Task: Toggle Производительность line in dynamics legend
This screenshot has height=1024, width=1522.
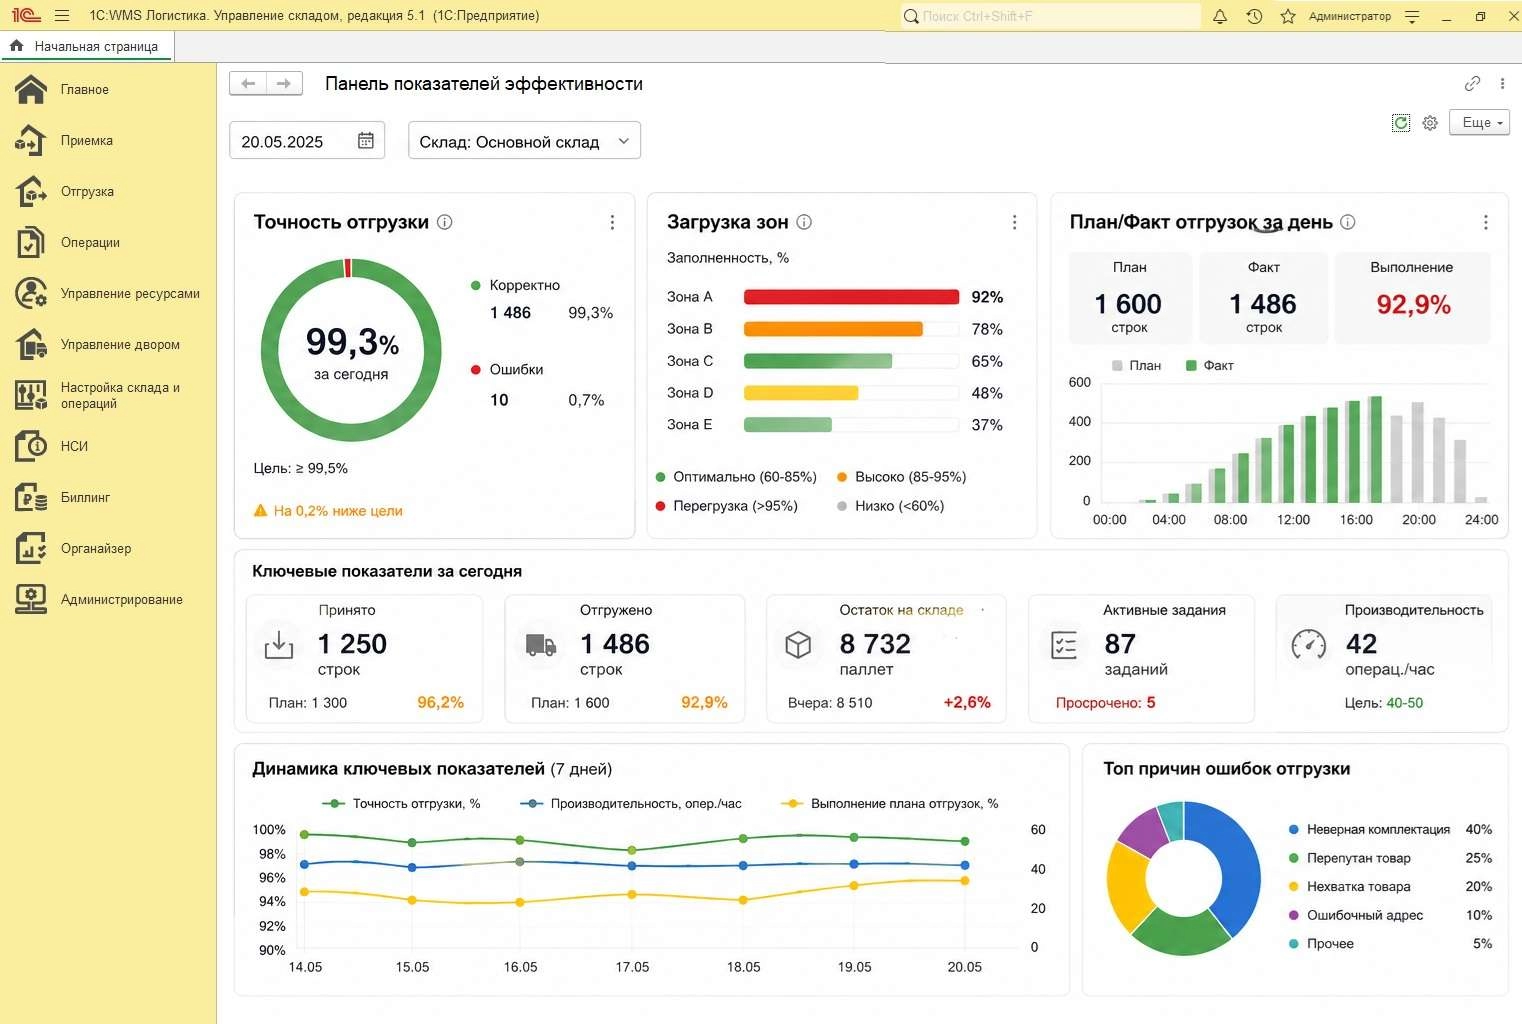Action: [x=631, y=804]
